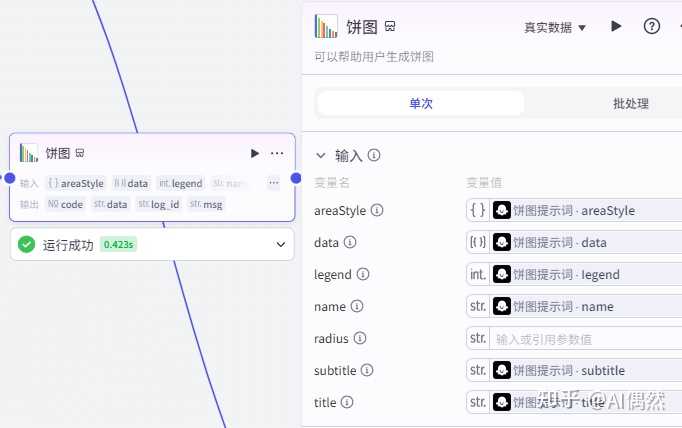The image size is (682, 428).
Task: Click the 饼图提示词 source icon in name row
Action: point(501,306)
